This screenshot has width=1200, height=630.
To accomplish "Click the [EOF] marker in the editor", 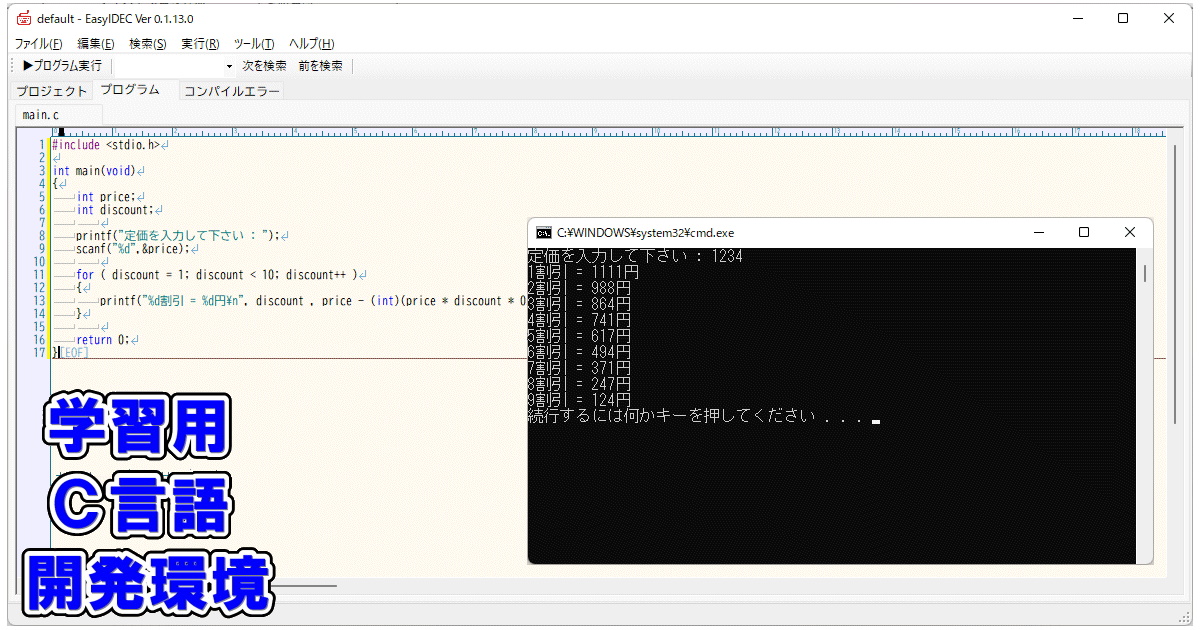I will click(73, 353).
